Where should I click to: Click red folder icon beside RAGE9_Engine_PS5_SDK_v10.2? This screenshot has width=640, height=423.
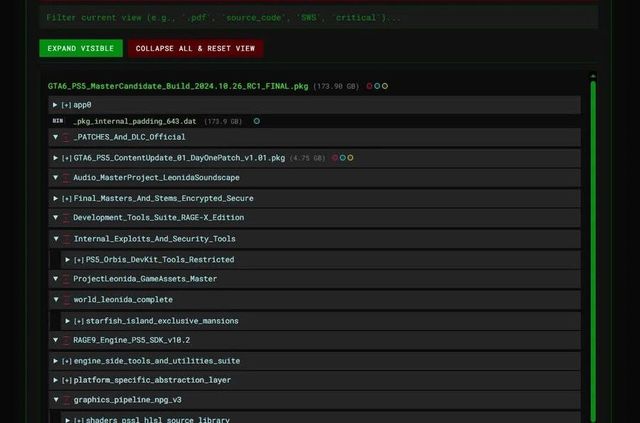[66, 340]
